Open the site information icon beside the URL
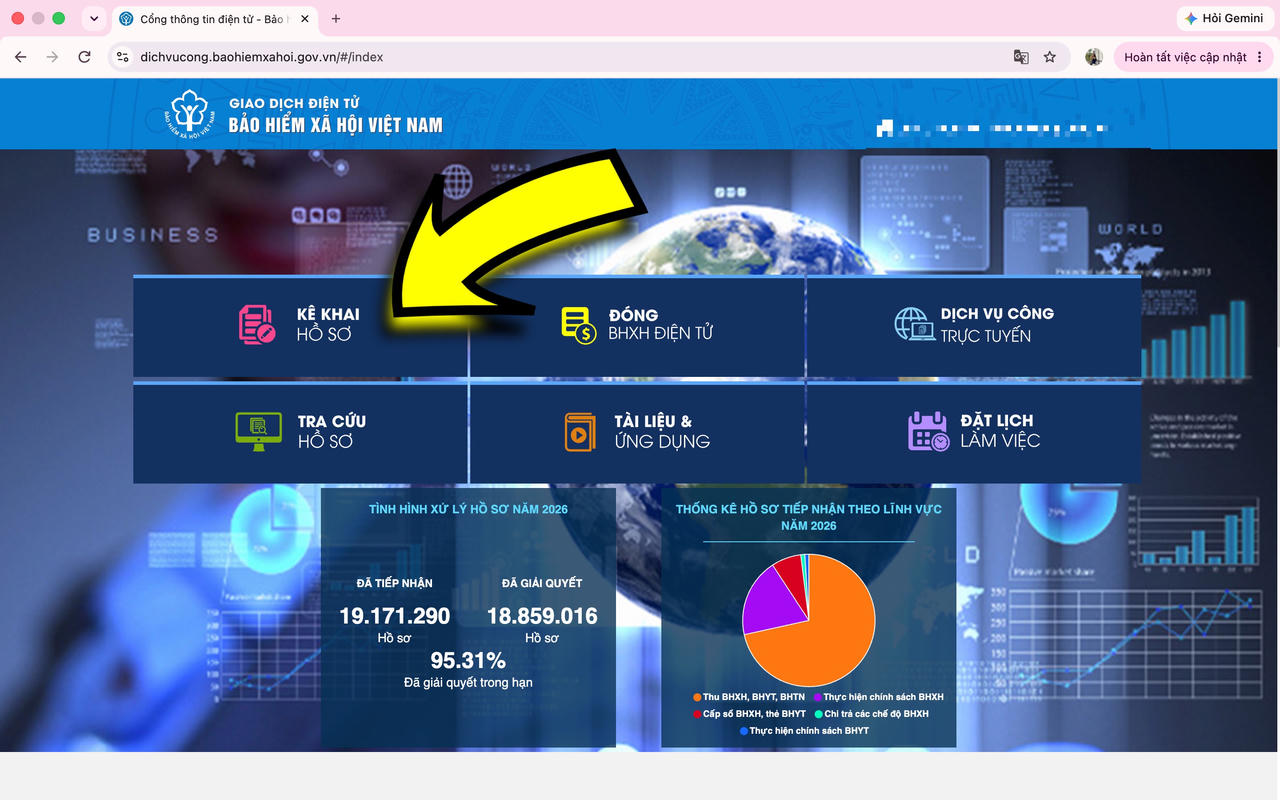The height and width of the screenshot is (800, 1280). pyautogui.click(x=123, y=57)
